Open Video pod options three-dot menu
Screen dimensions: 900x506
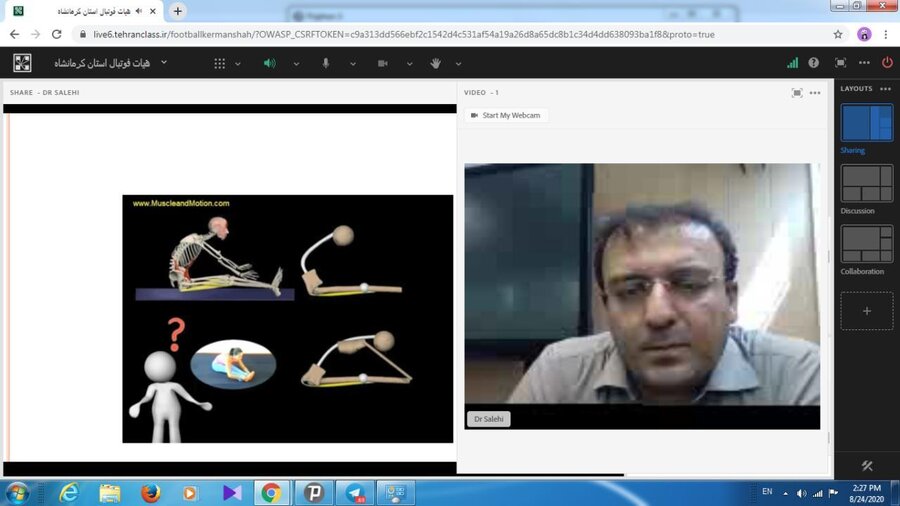815,93
